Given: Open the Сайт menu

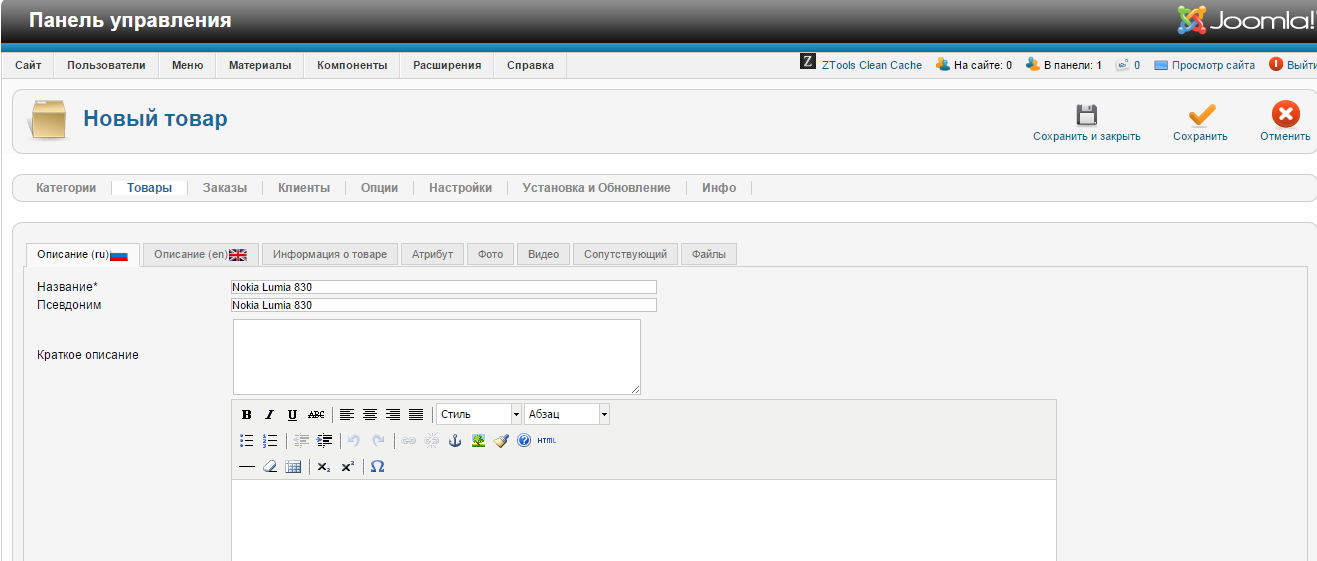Looking at the screenshot, I should point(28,65).
